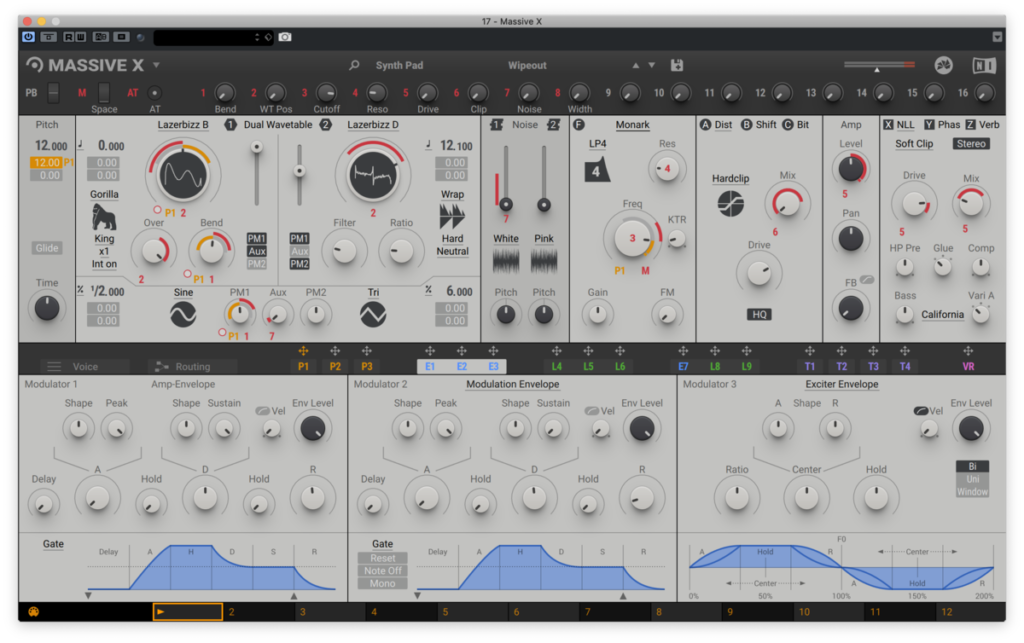The image size is (1024, 643).
Task: Open the Exciter Envelope type menu
Action: point(841,384)
